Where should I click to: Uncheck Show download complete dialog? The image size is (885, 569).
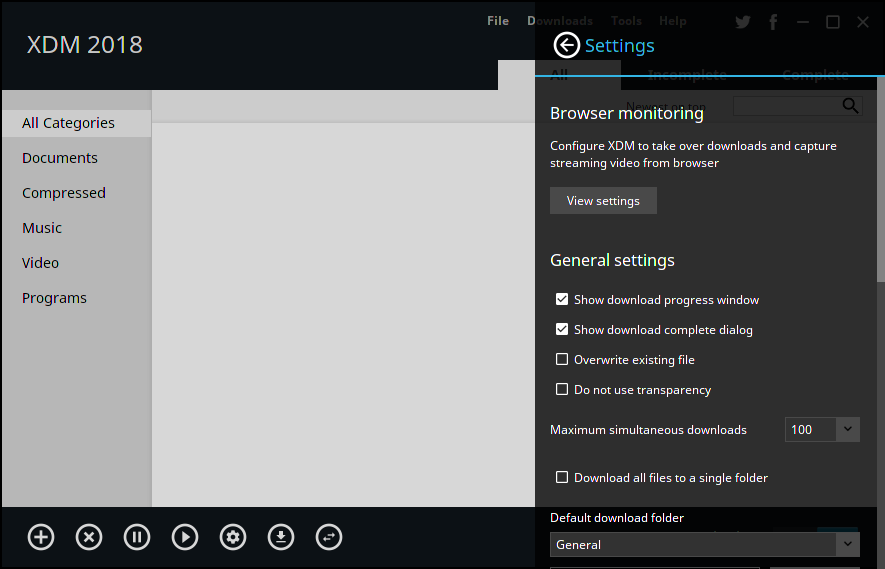point(562,329)
